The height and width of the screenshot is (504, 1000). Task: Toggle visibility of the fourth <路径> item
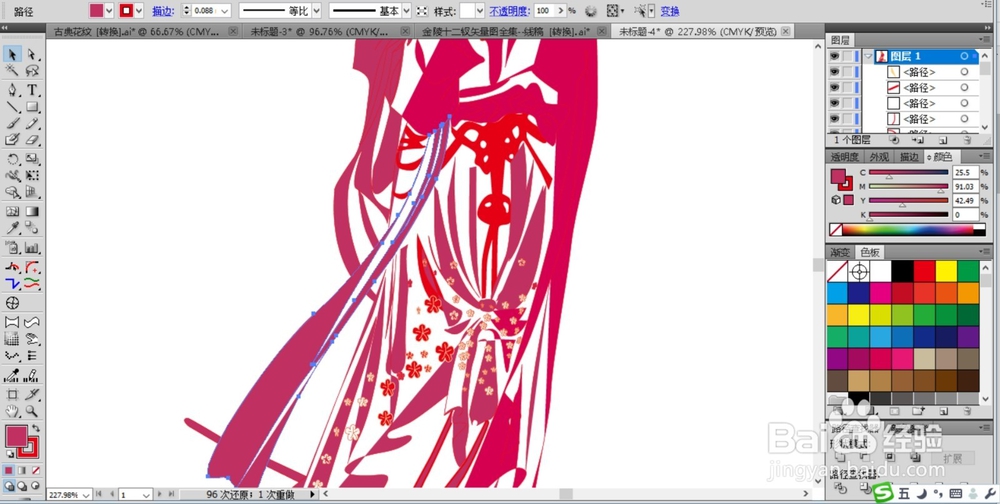coord(834,119)
